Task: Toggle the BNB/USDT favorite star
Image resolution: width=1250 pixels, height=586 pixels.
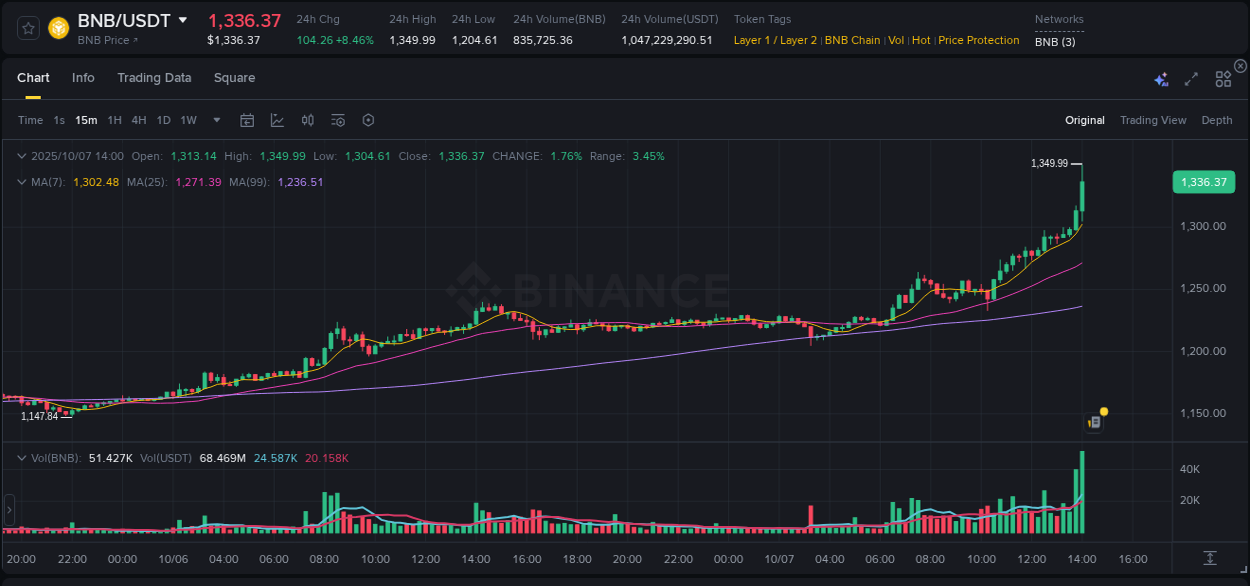Action: (27, 28)
